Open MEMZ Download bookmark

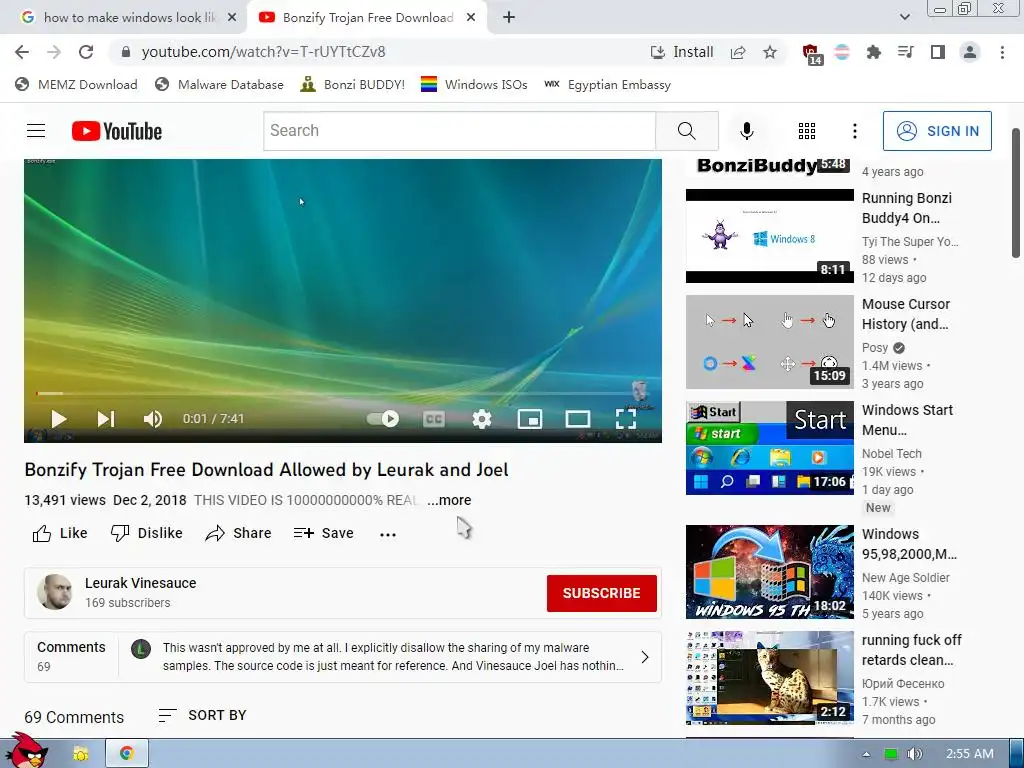(x=76, y=84)
